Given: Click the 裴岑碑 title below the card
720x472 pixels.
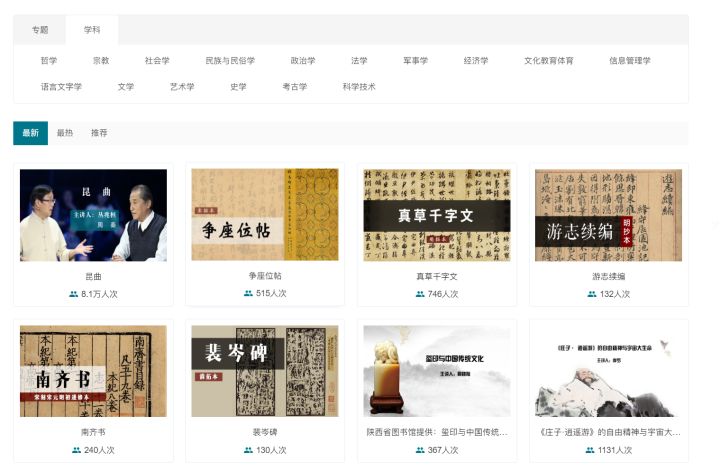Looking at the screenshot, I should (x=265, y=433).
